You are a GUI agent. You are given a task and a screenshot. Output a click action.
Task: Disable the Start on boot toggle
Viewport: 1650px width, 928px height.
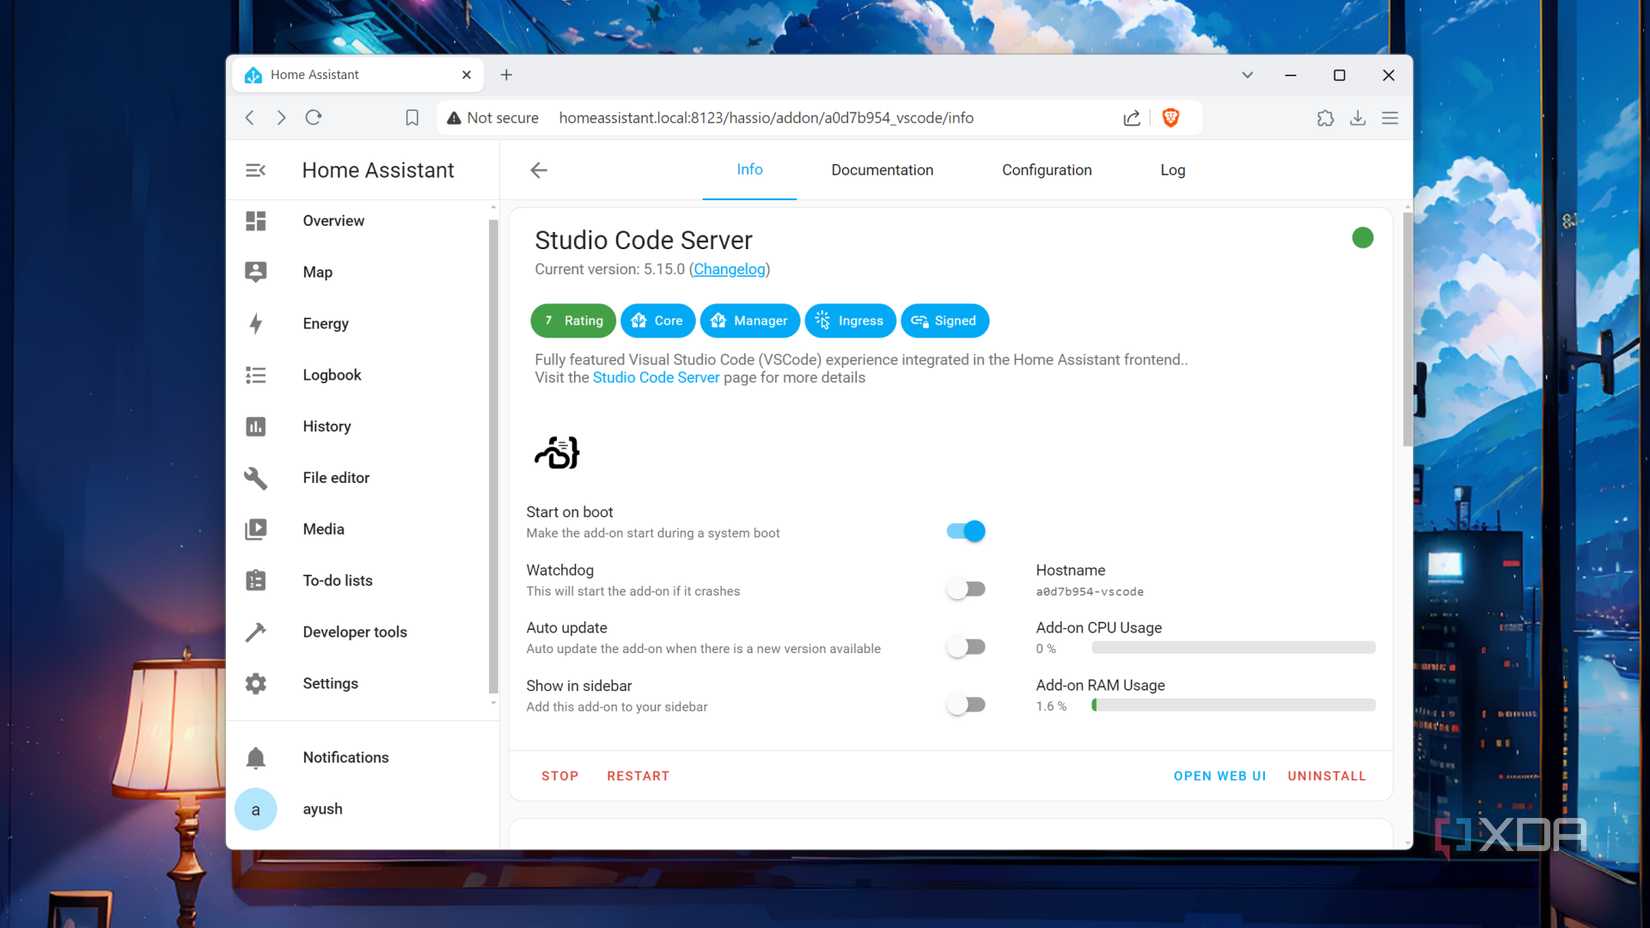964,531
